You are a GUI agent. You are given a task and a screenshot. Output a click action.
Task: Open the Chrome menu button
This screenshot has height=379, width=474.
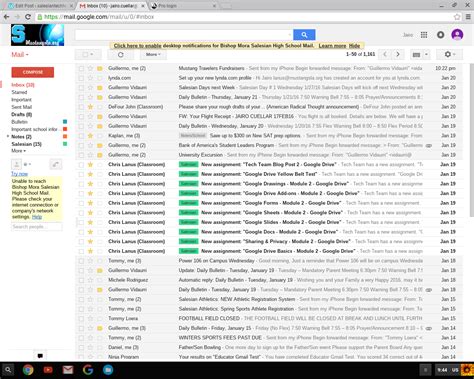468,17
